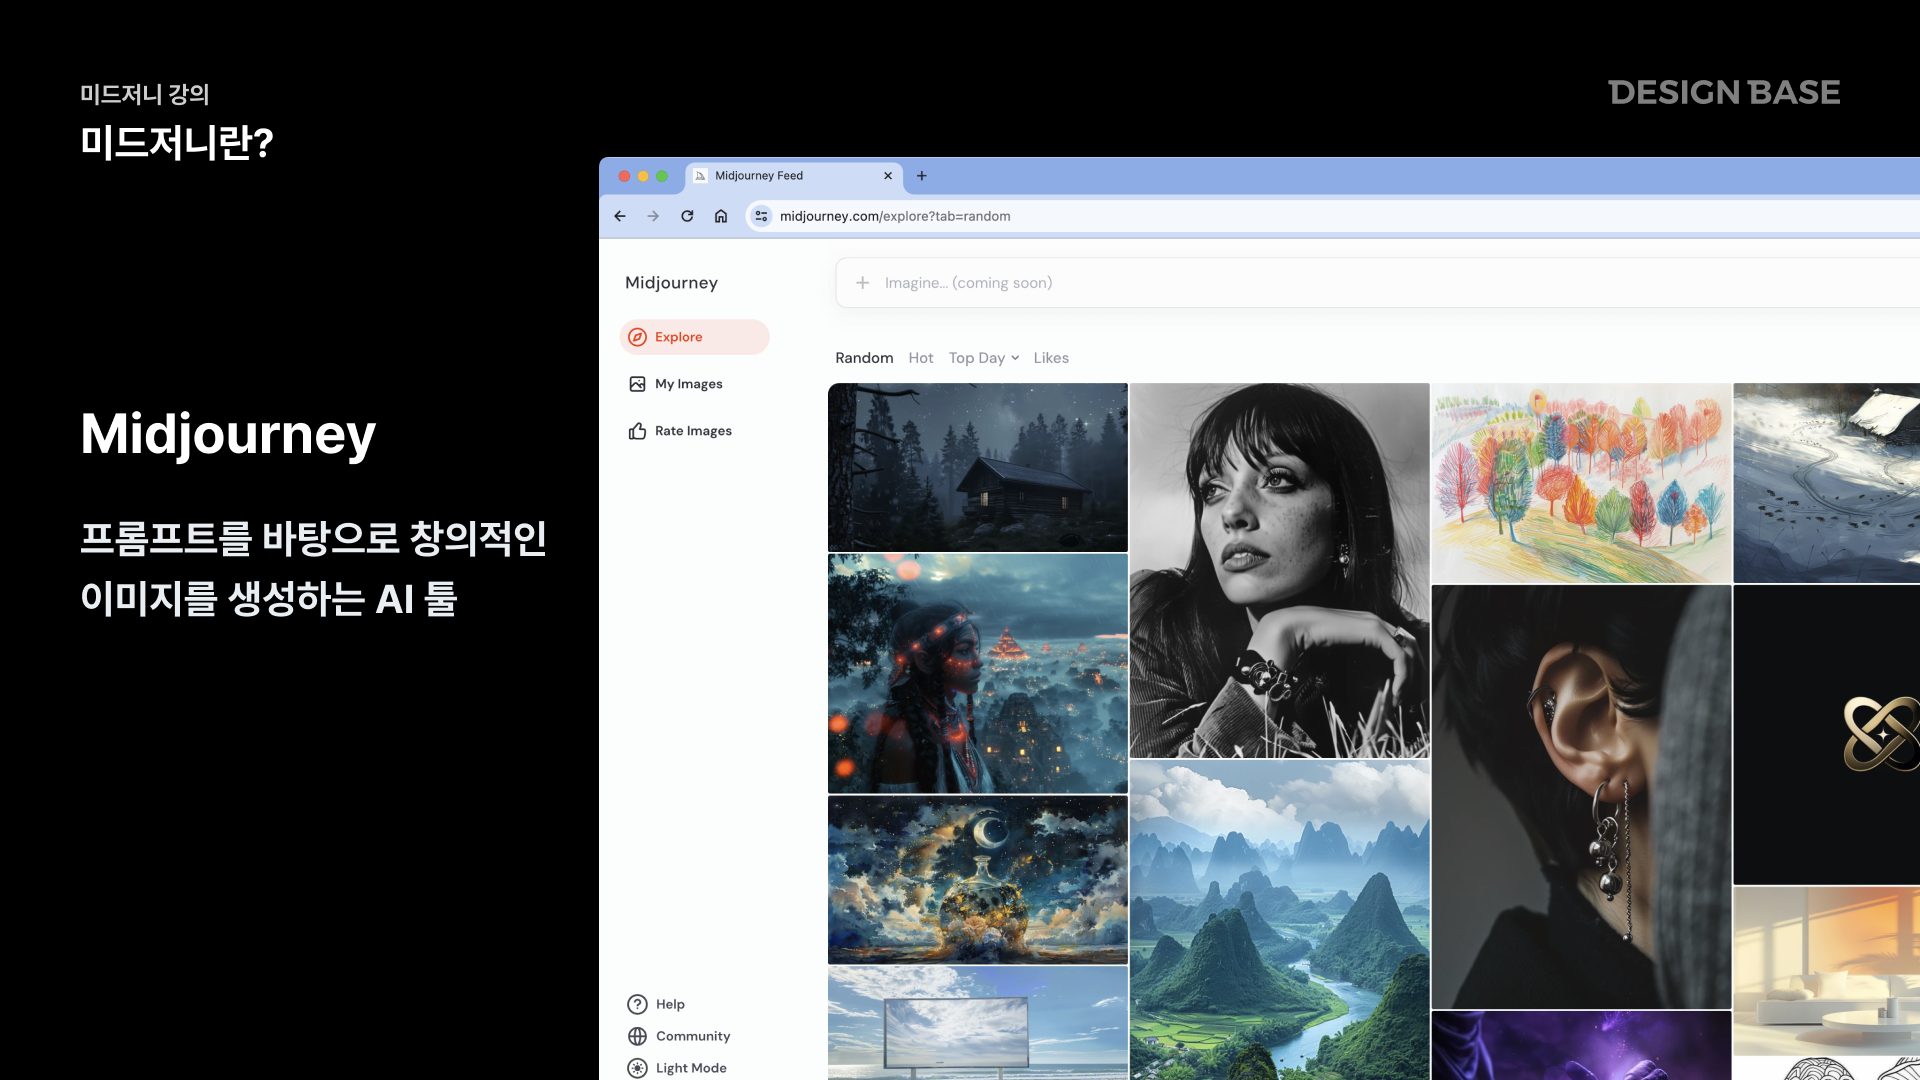
Task: Go to the browser home page icon
Action: (x=721, y=216)
